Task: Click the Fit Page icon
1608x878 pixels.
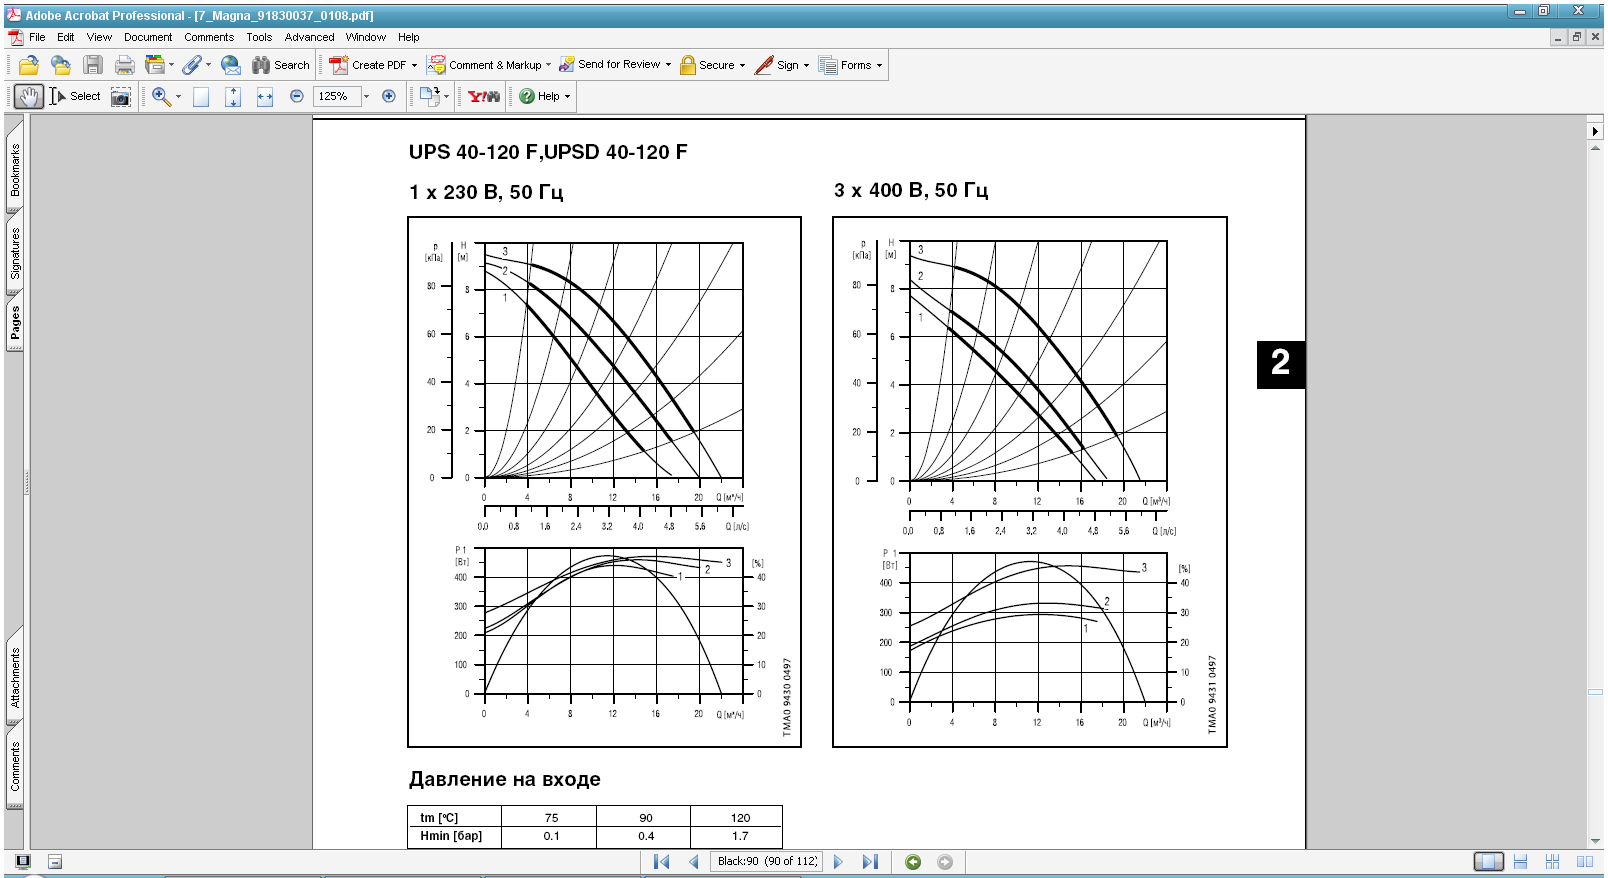Action: 233,96
